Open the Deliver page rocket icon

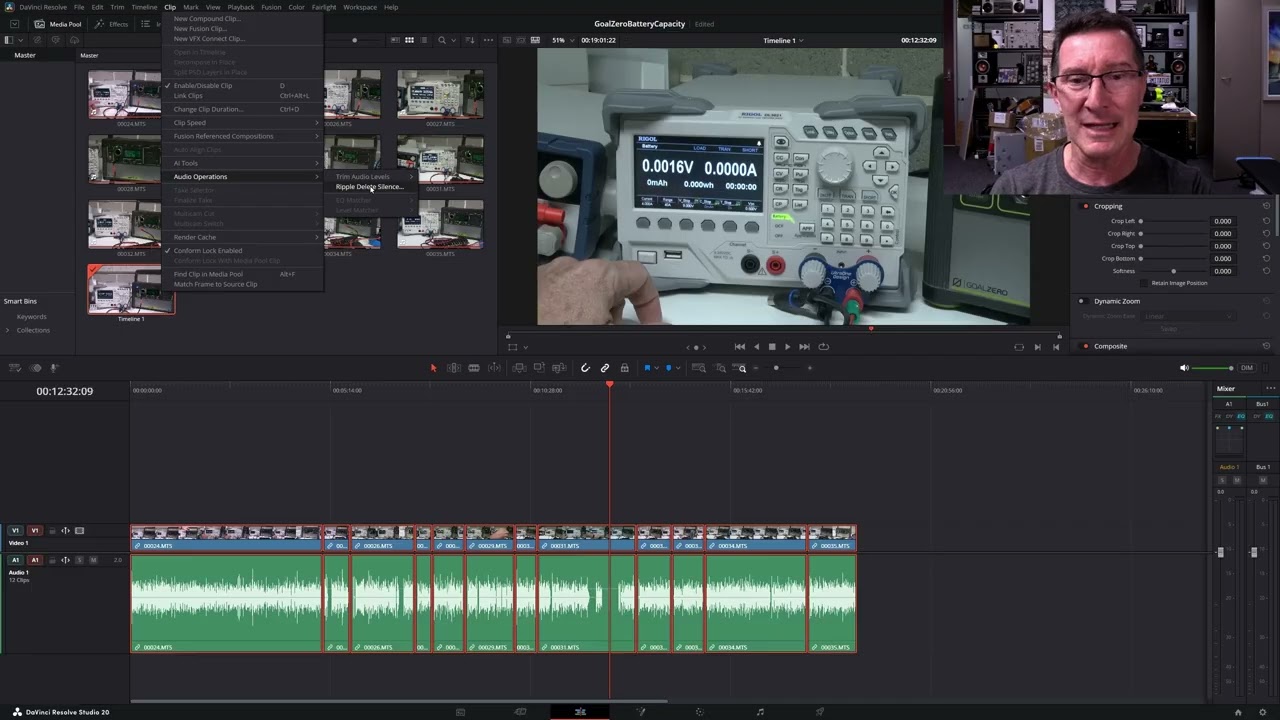pyautogui.click(x=820, y=712)
